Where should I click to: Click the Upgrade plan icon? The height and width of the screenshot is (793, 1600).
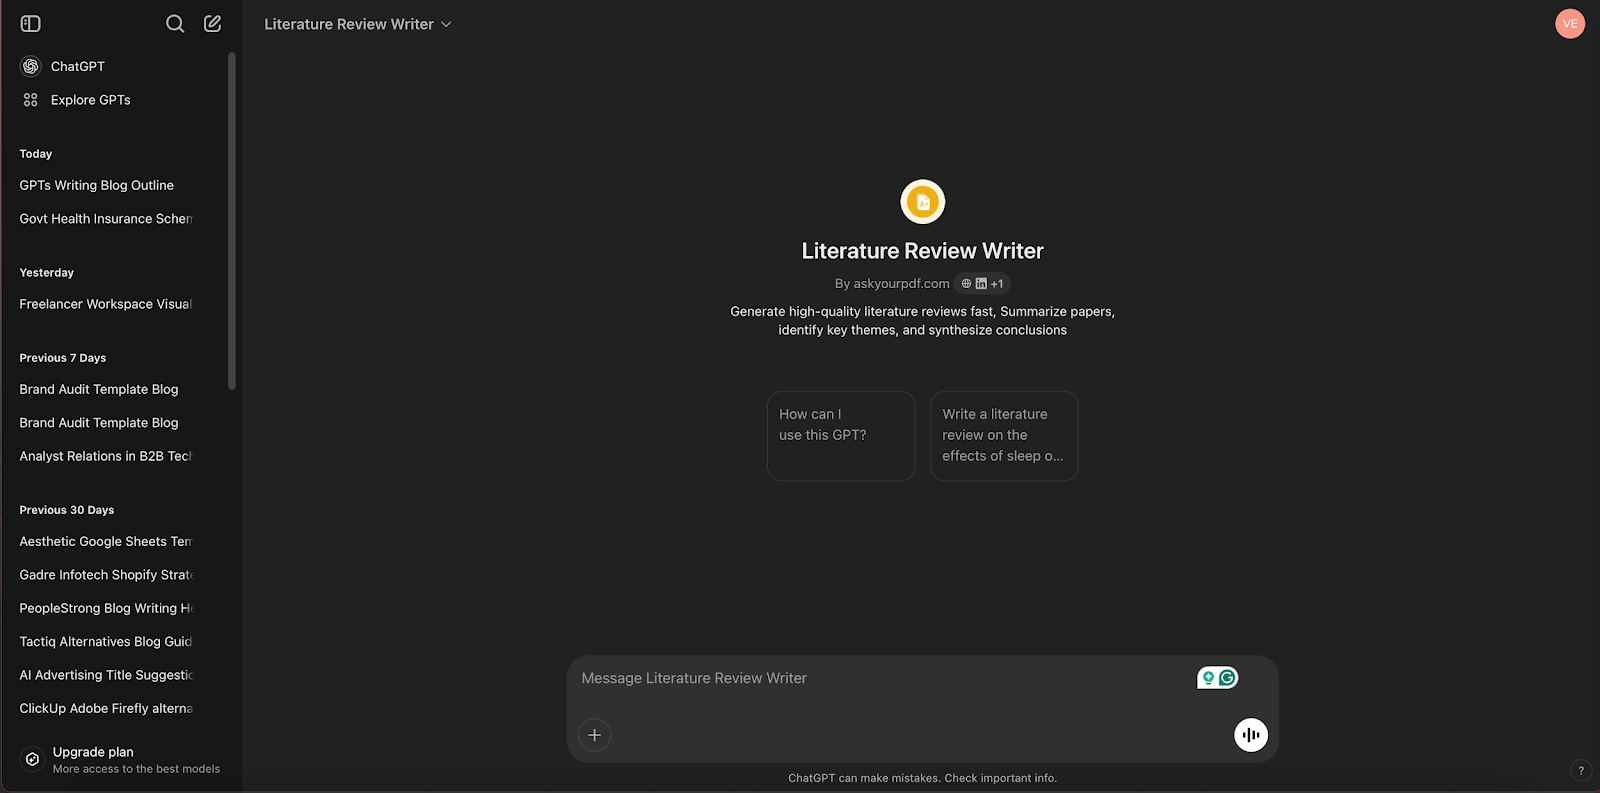[32, 759]
